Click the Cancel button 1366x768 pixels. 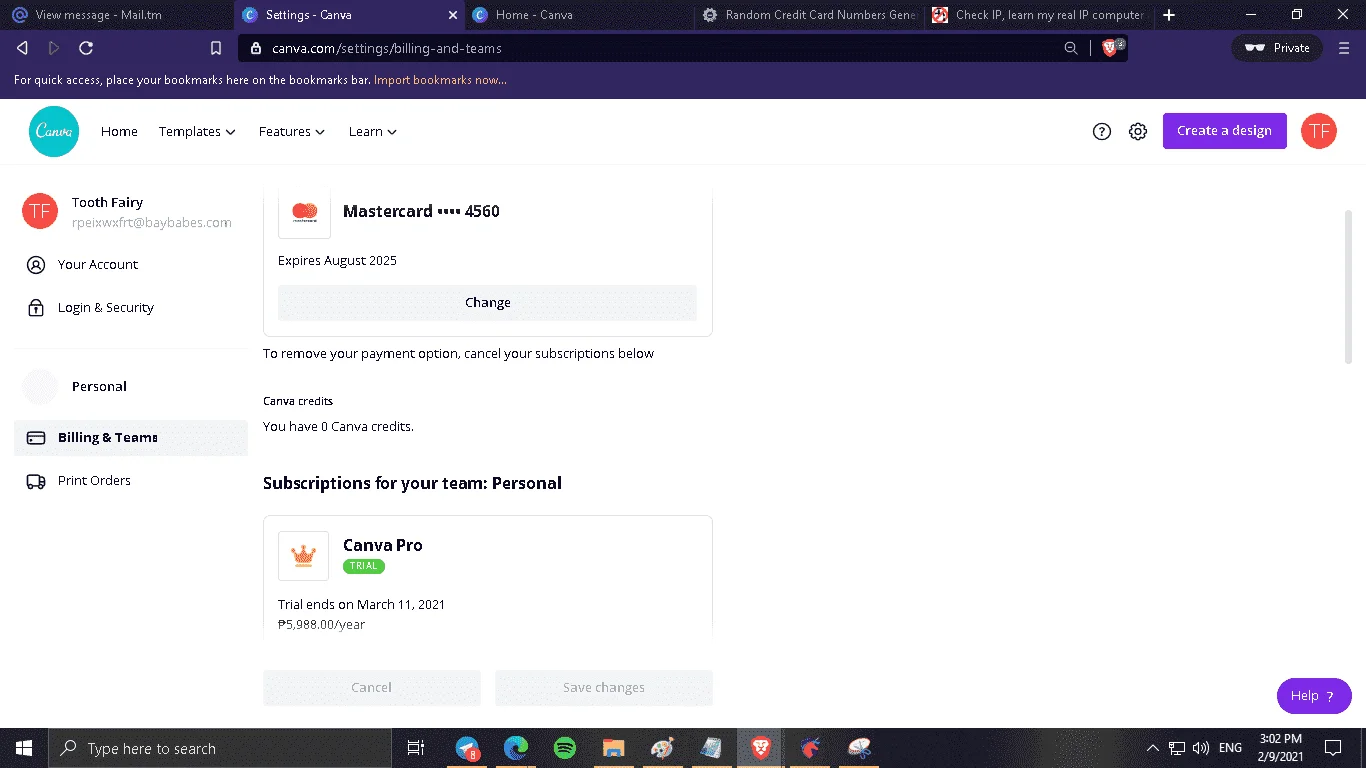click(x=371, y=688)
